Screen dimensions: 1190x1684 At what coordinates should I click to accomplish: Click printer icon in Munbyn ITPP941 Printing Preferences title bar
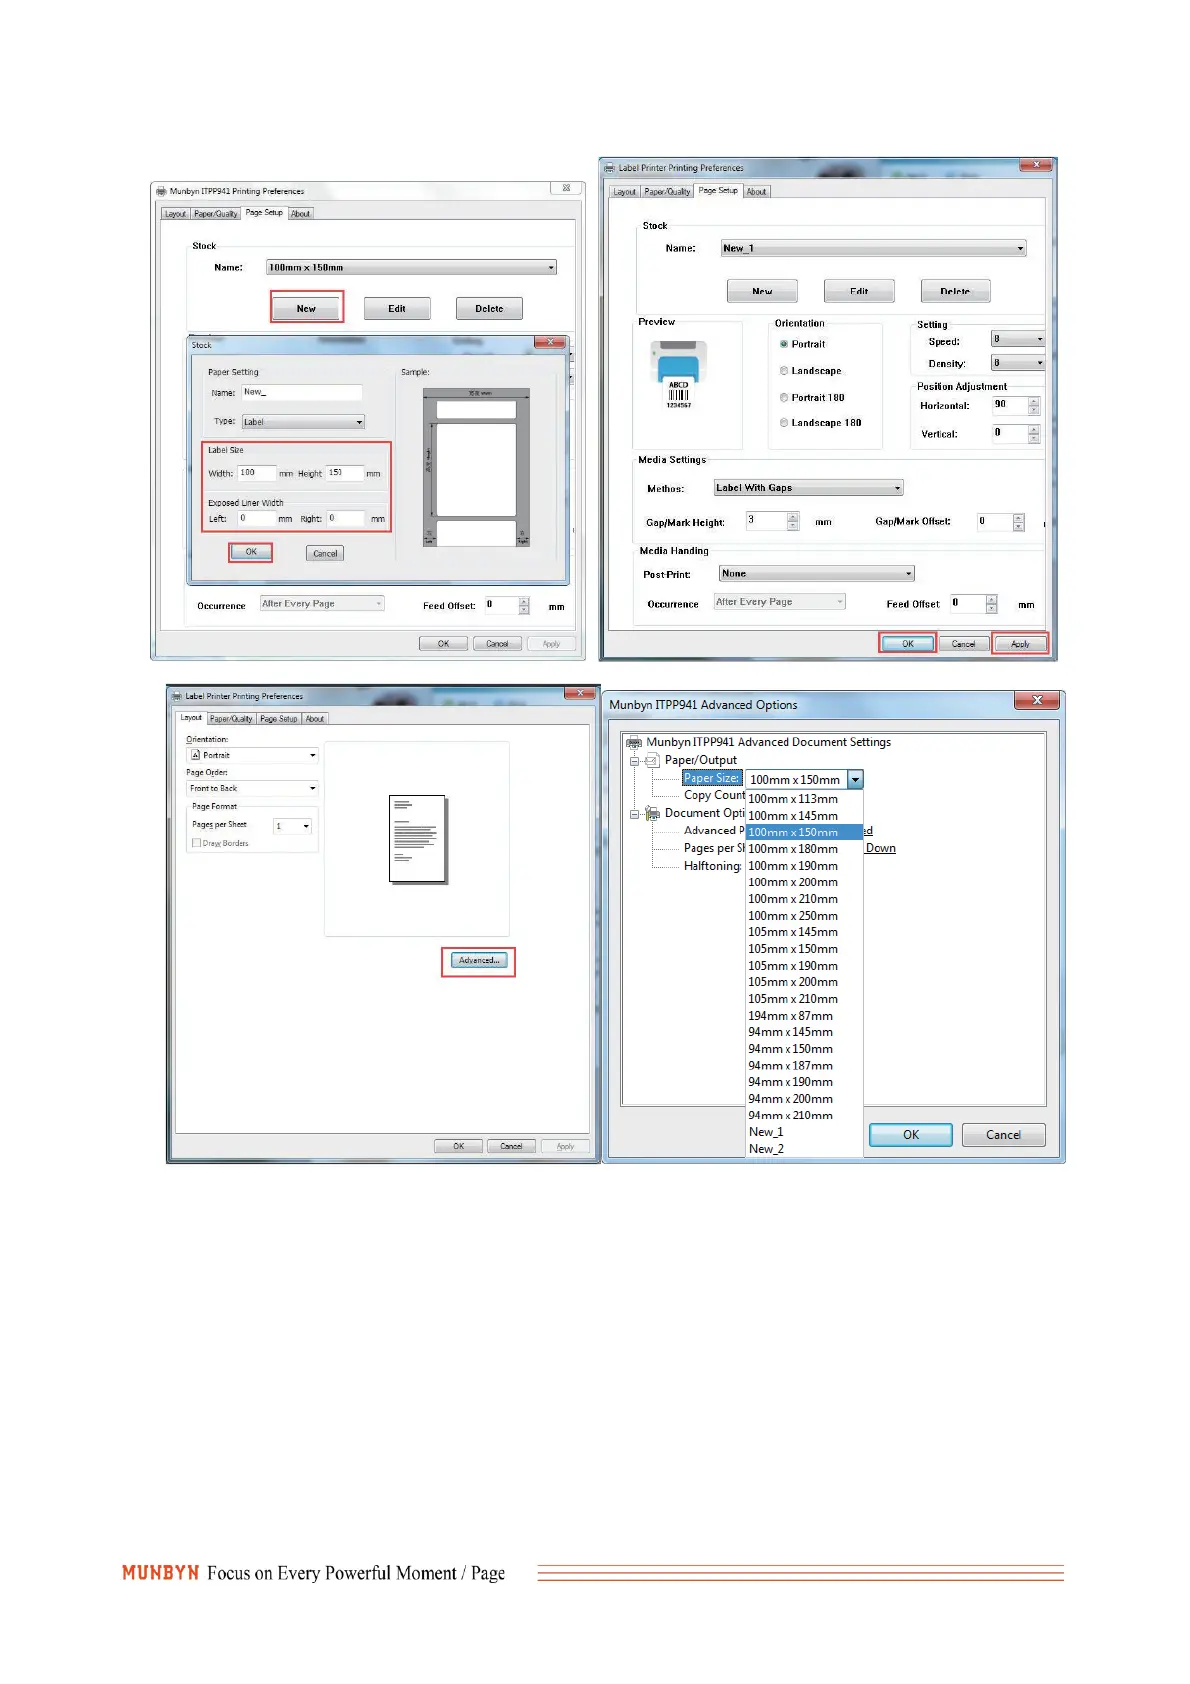(x=161, y=191)
